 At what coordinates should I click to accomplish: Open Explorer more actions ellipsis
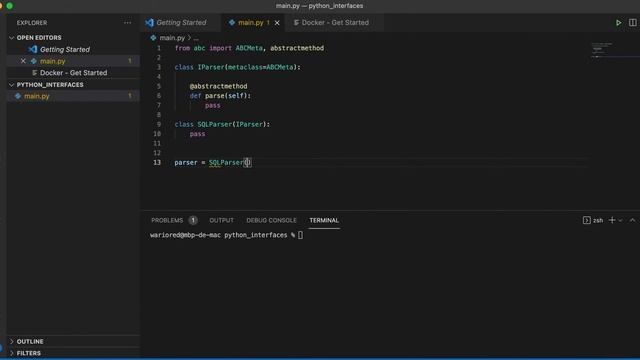[128, 23]
